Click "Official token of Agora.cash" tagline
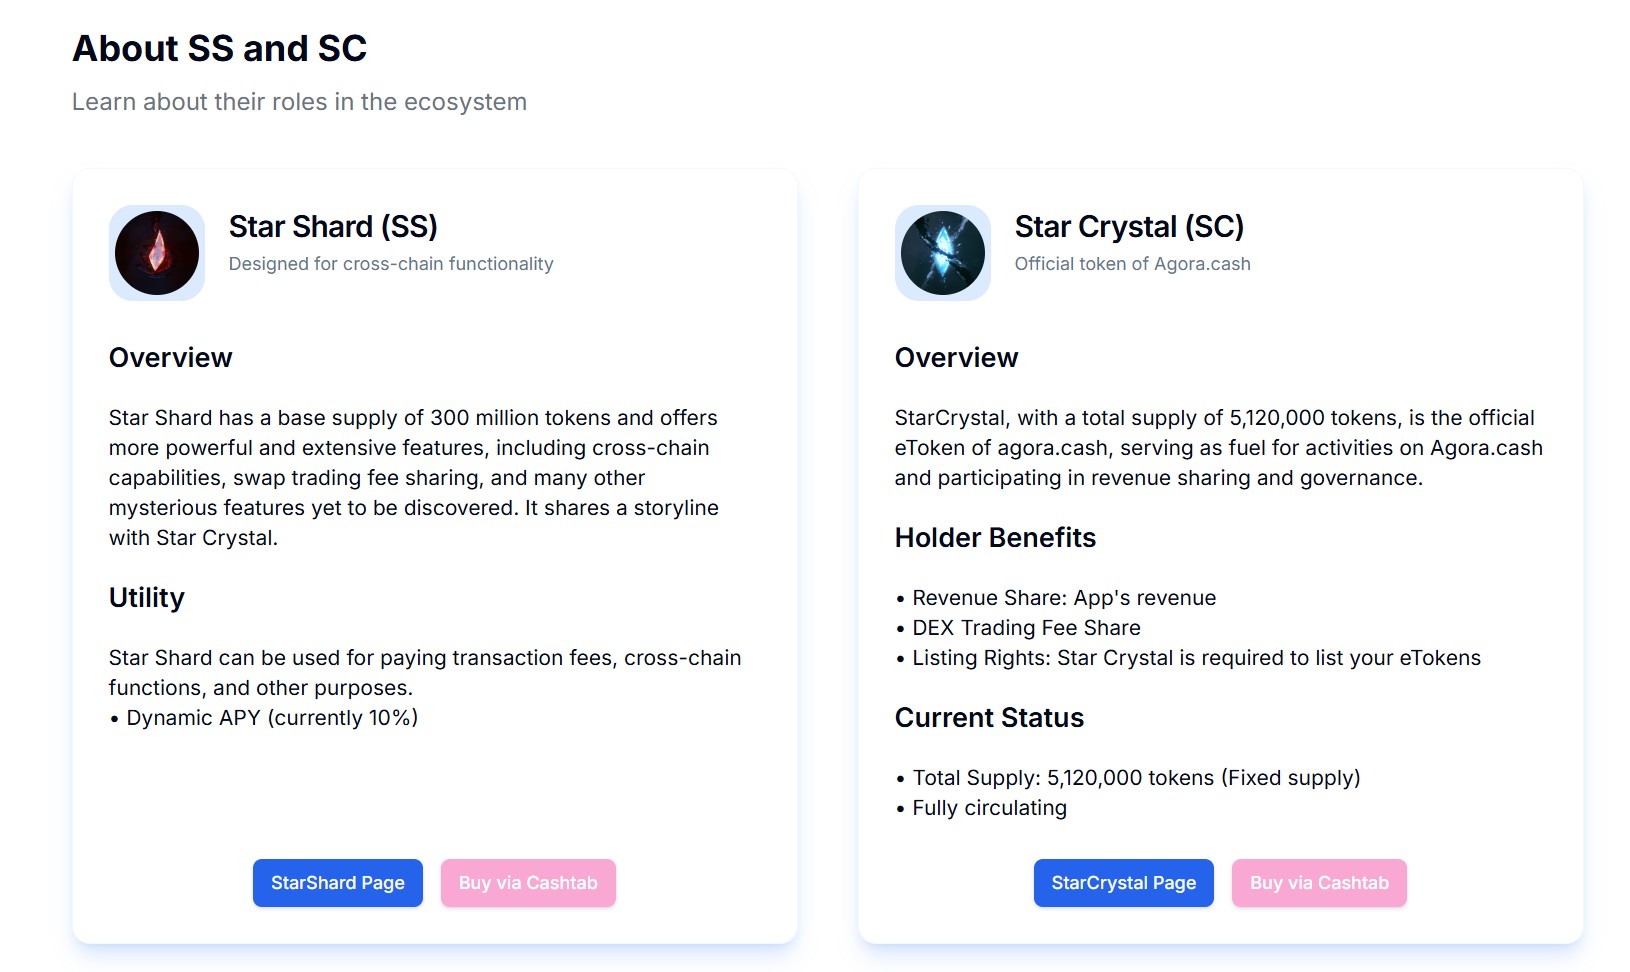 1132,264
